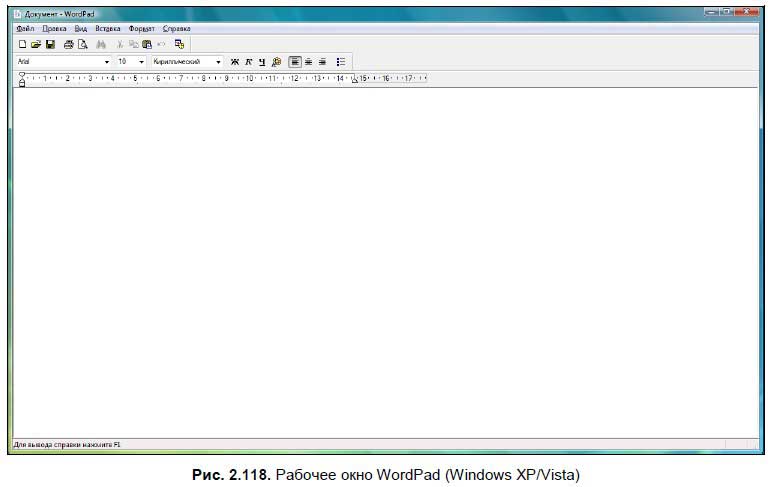Save the document using the floppy disk icon
This screenshot has height=487, width=770.
(49, 45)
